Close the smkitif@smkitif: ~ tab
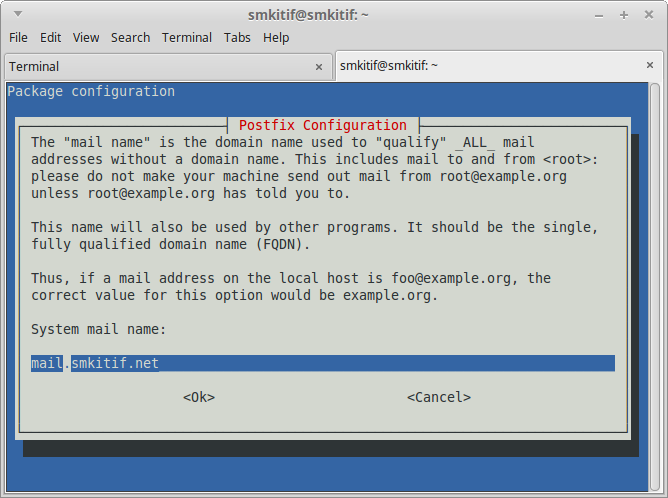Image resolution: width=668 pixels, height=498 pixels. [x=650, y=65]
